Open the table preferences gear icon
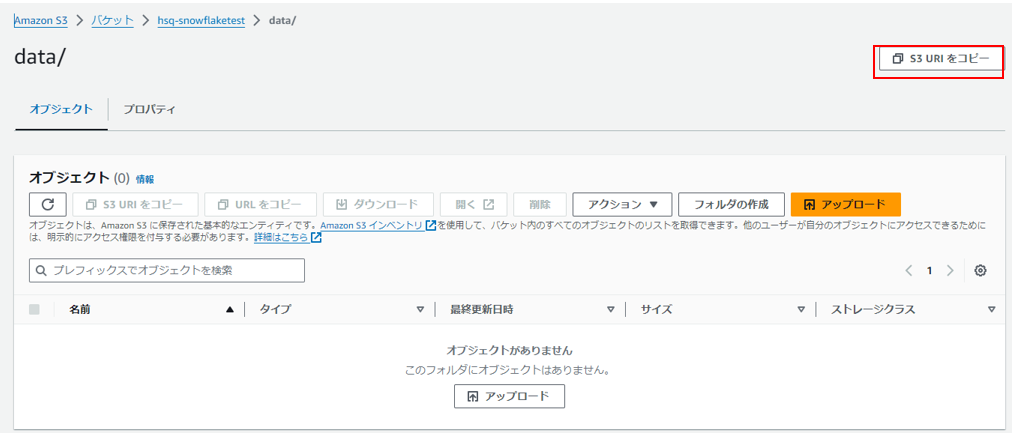The width and height of the screenshot is (1014, 433). 980,271
